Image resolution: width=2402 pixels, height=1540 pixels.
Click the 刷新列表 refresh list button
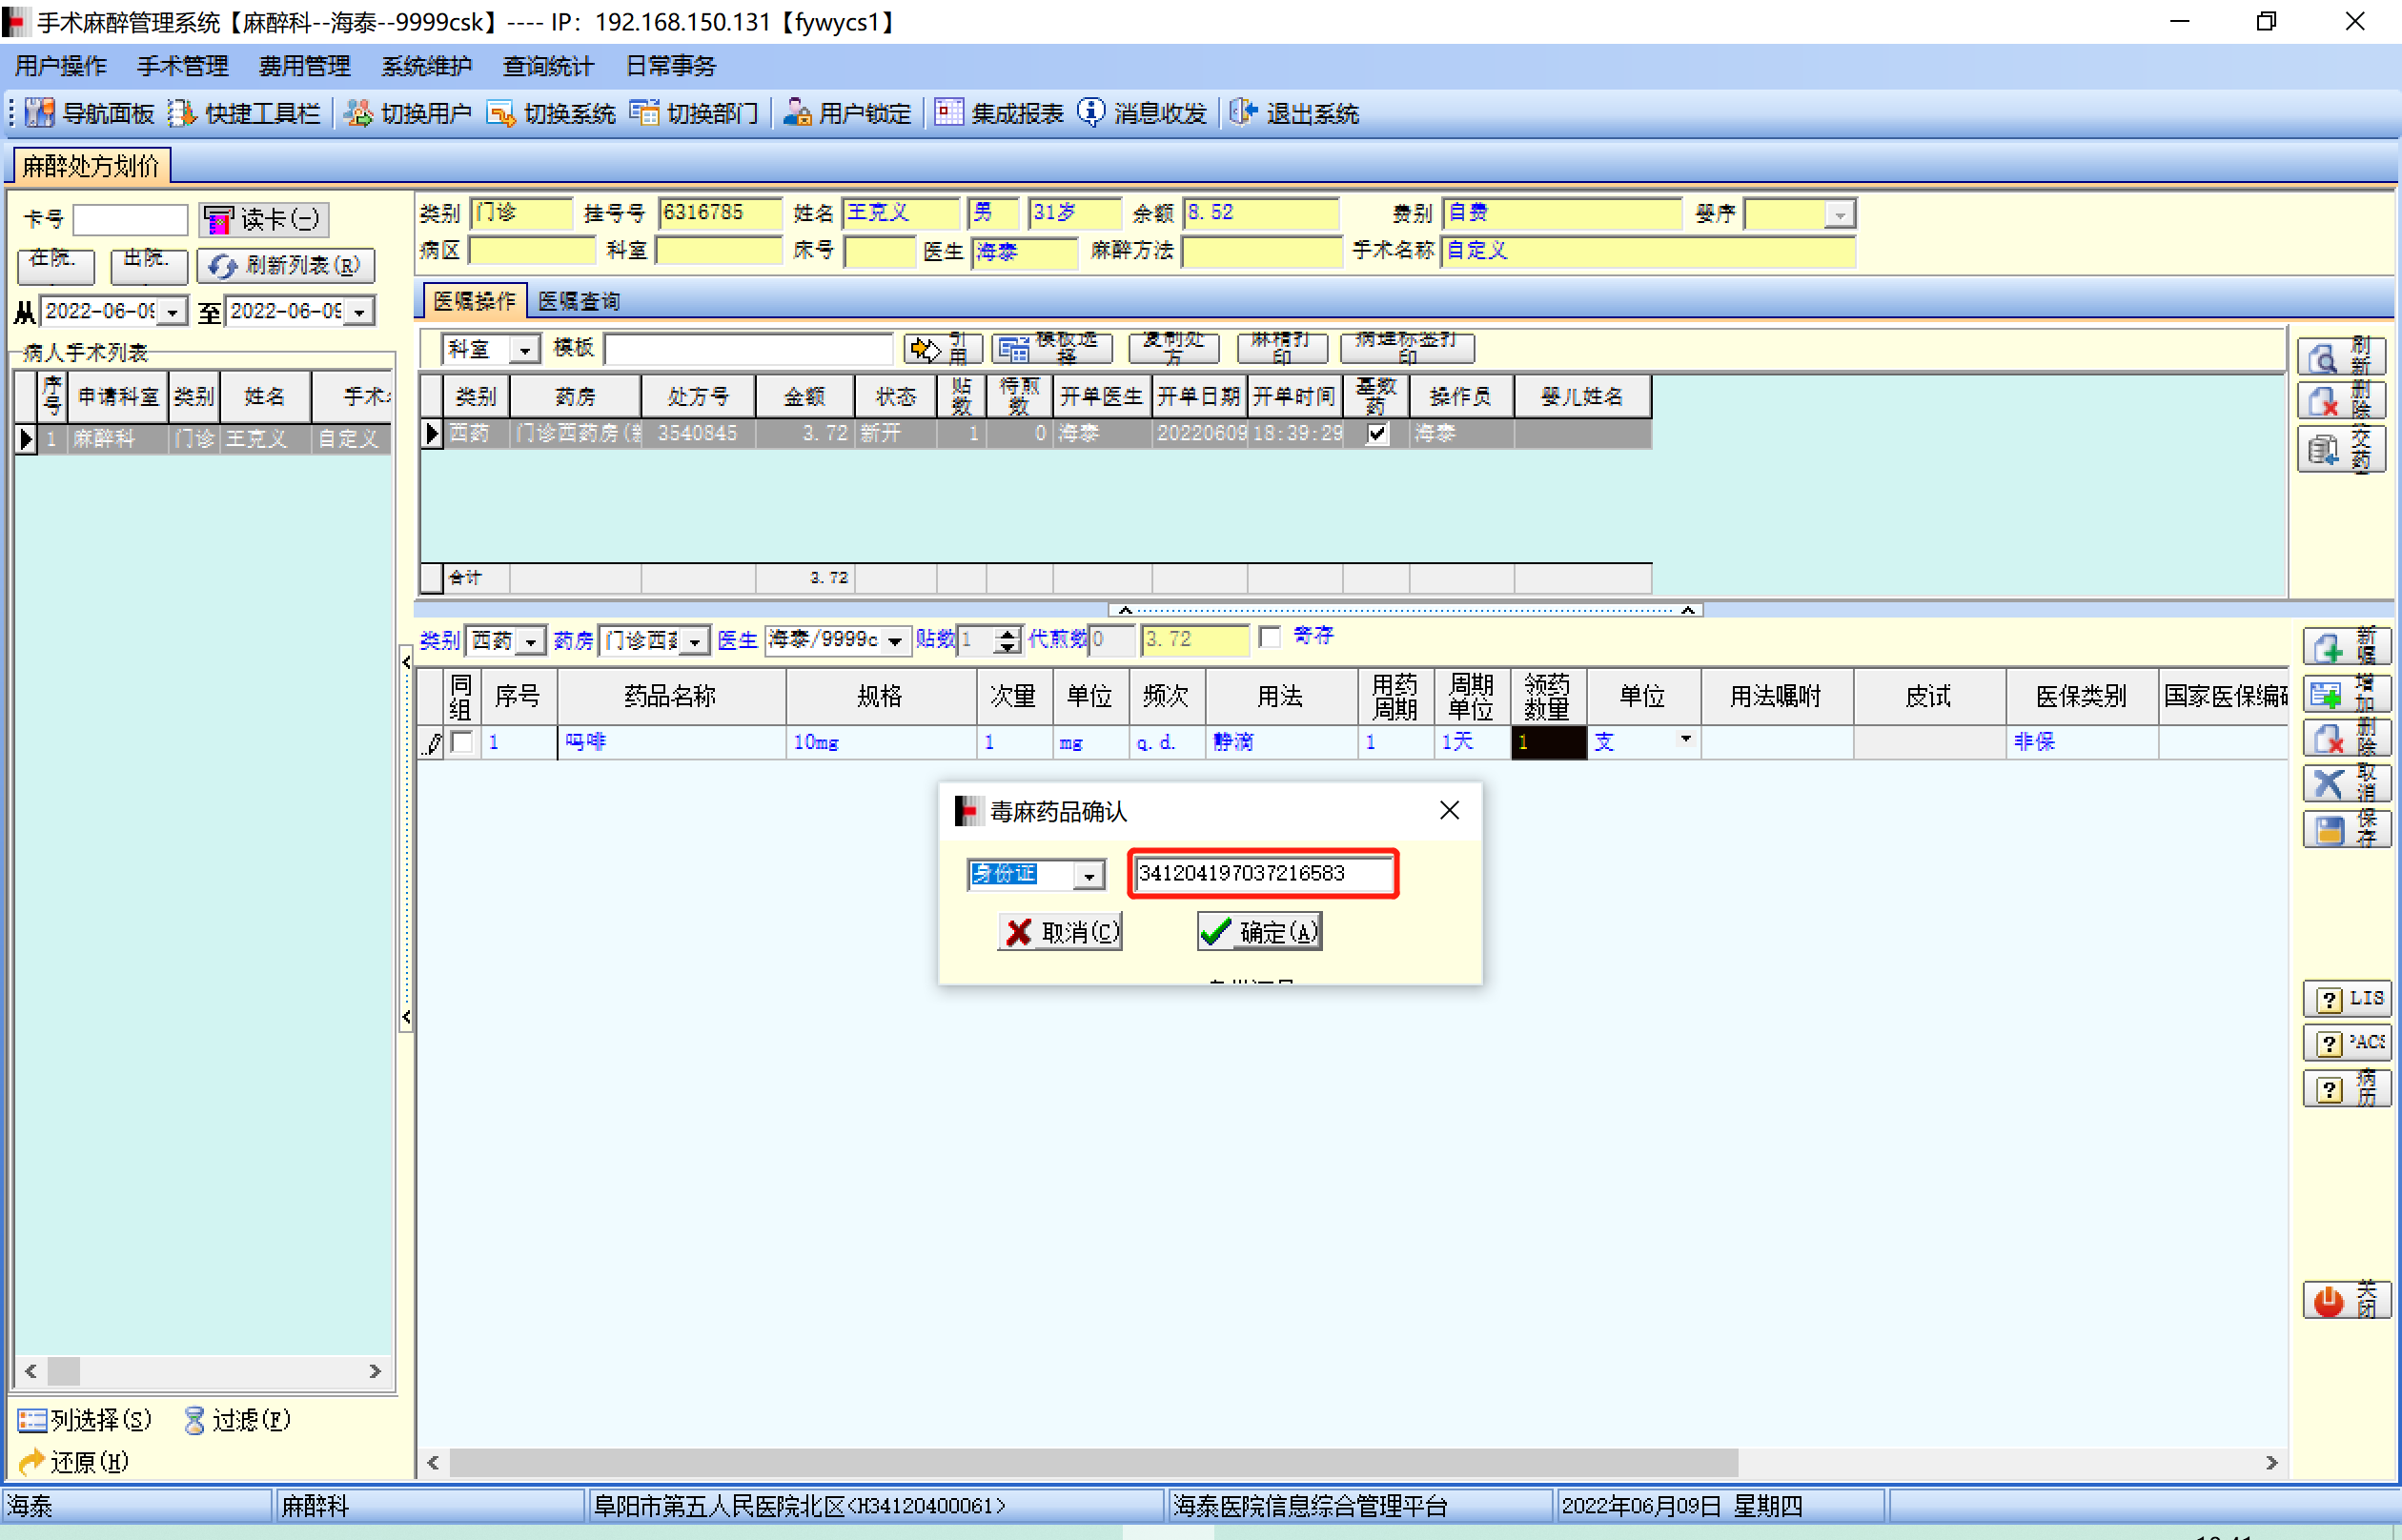click(286, 265)
